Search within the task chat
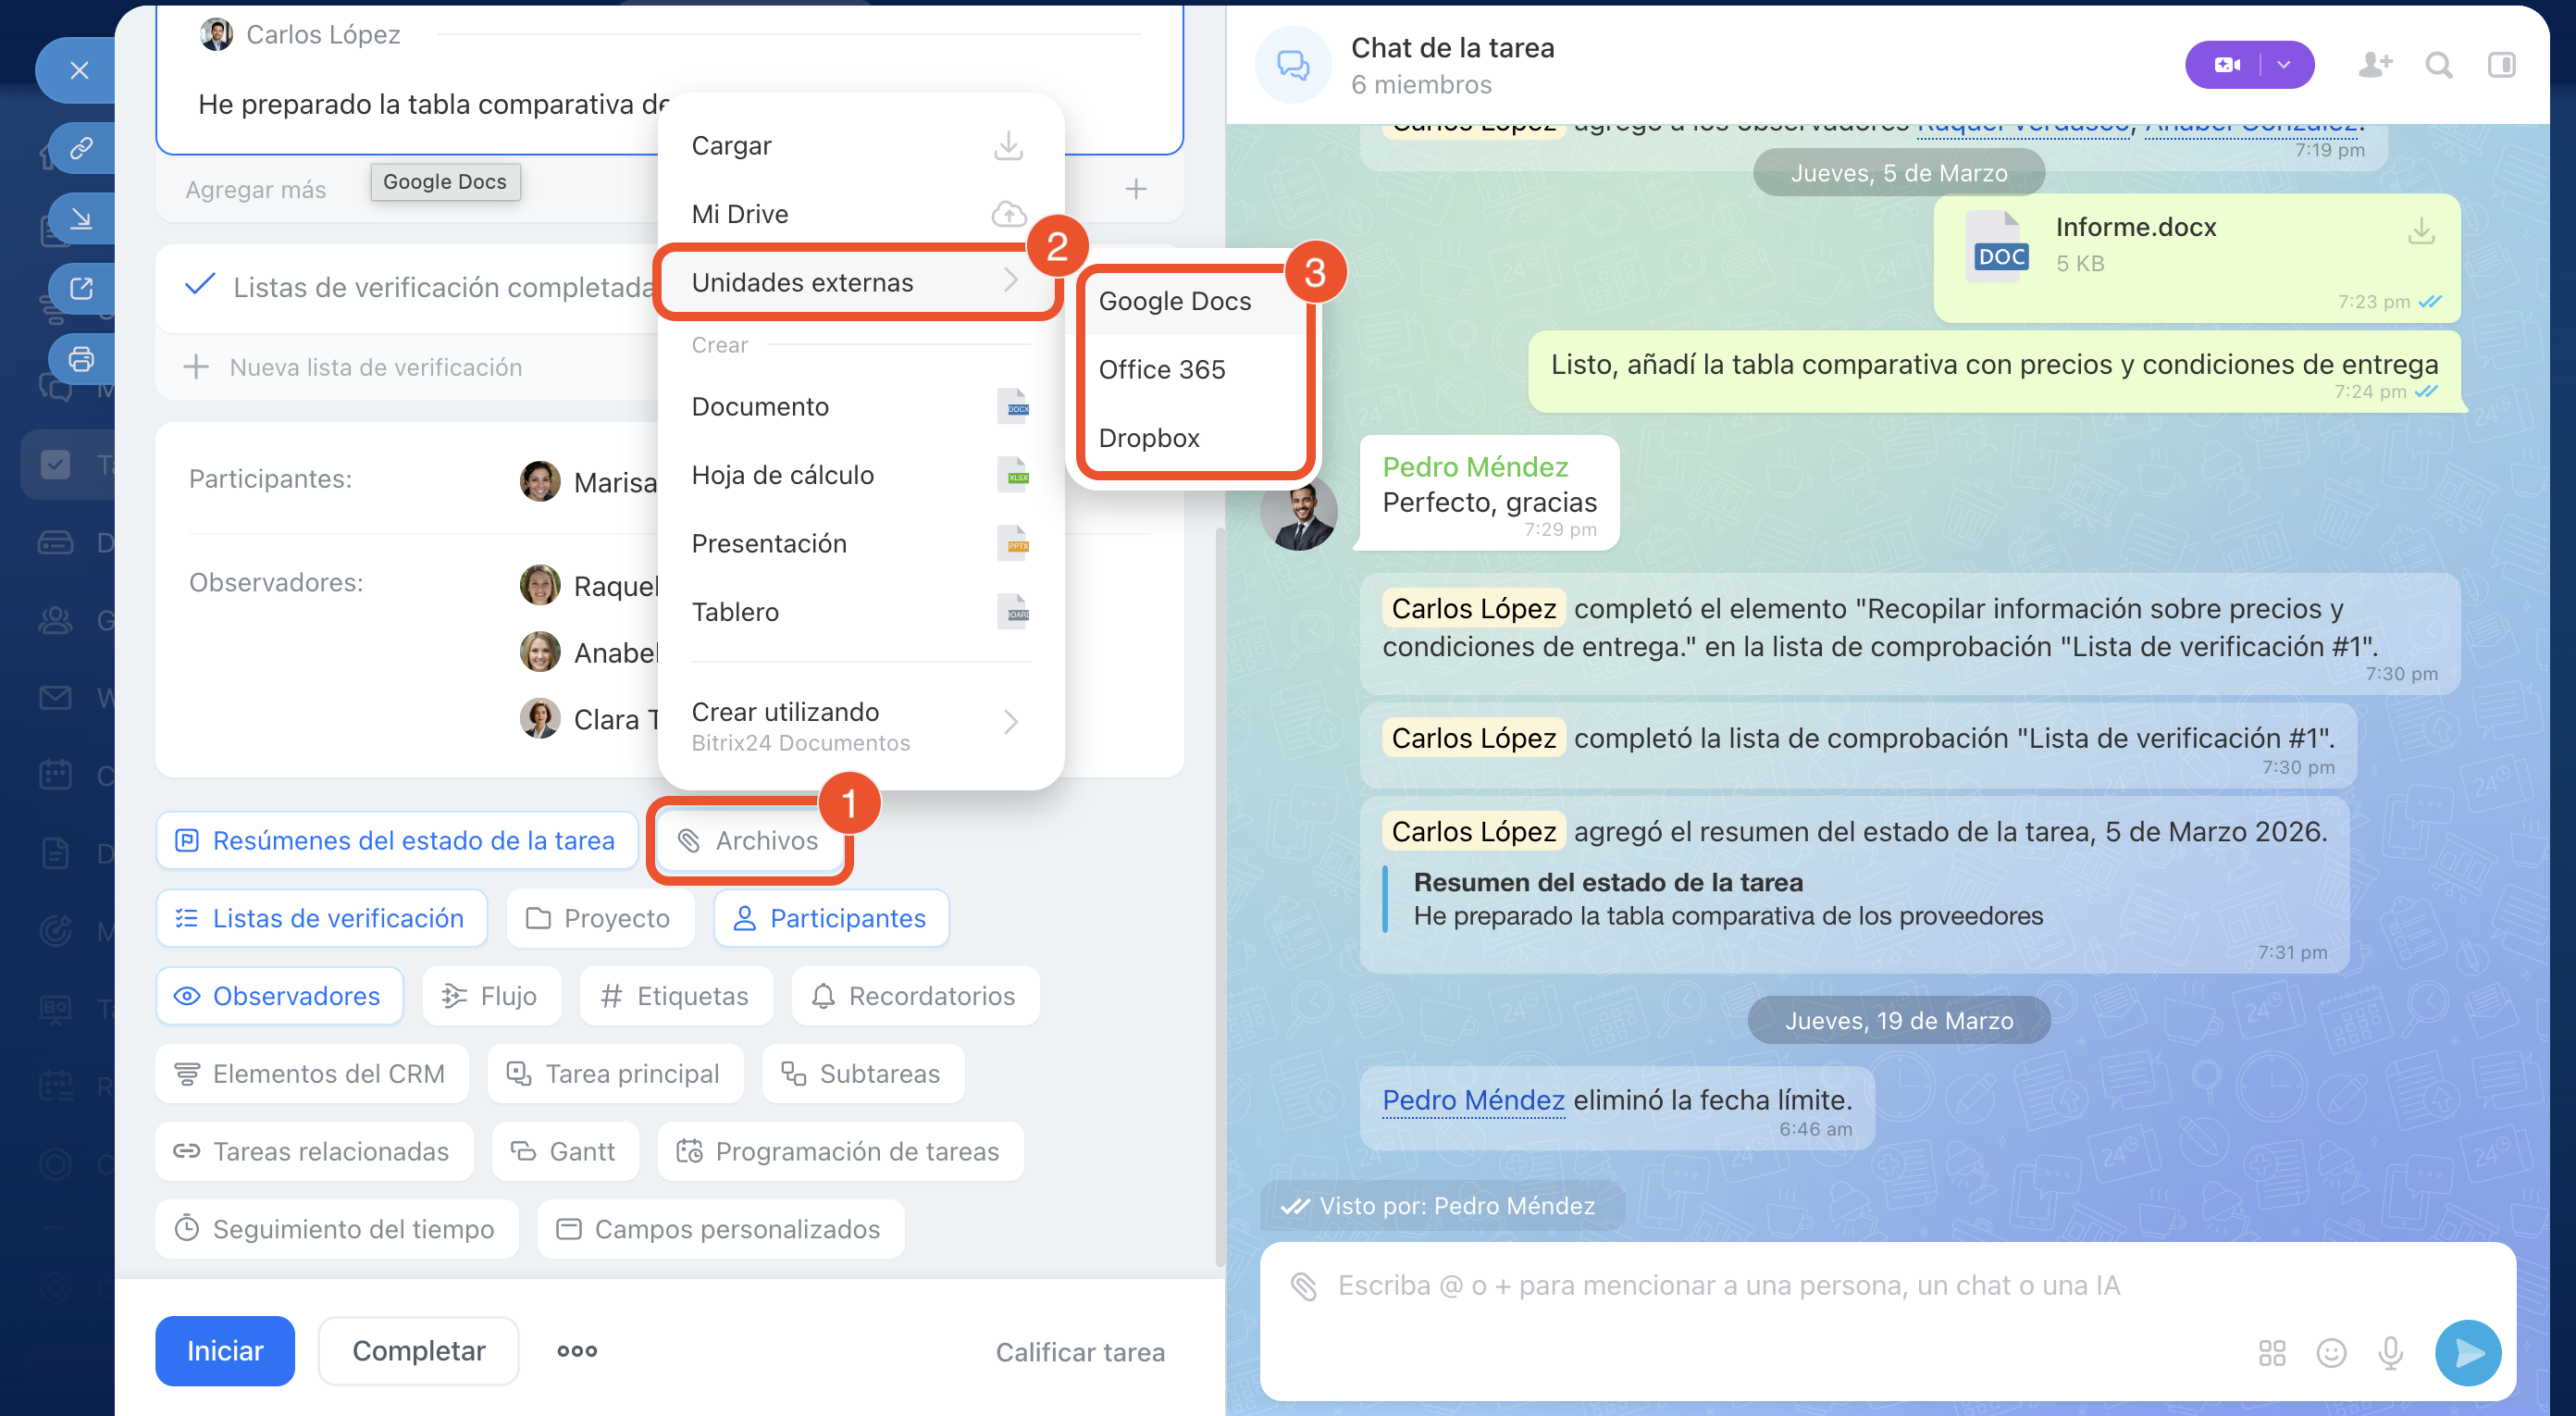 2439,65
